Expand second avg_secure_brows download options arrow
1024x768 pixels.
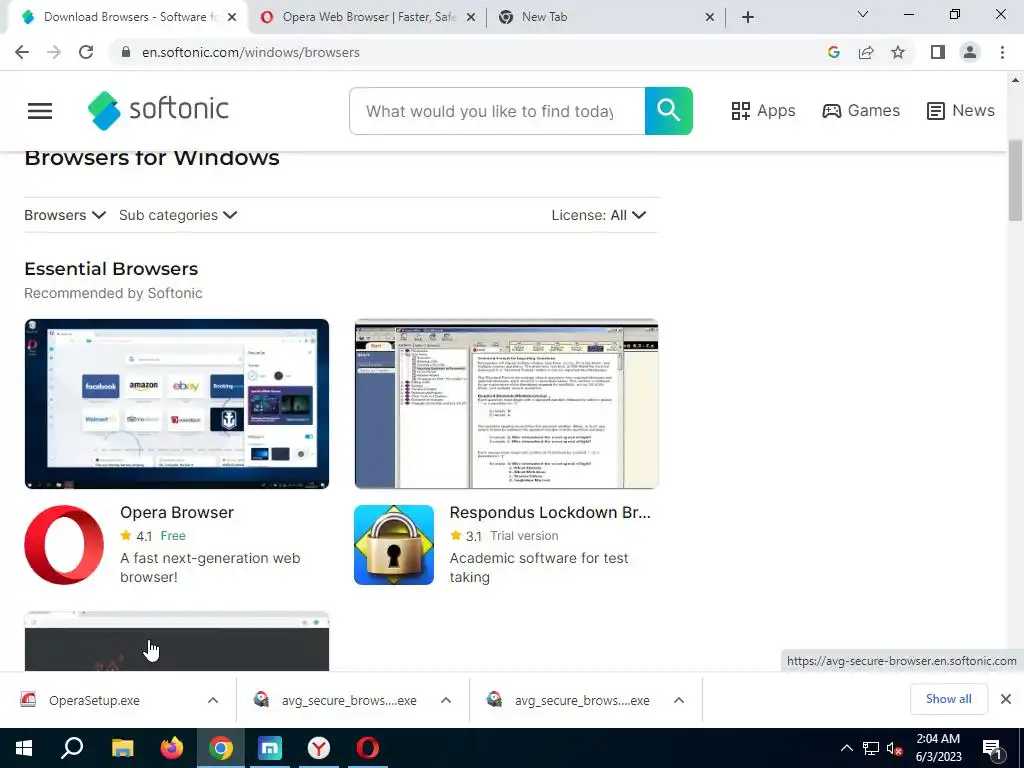679,700
